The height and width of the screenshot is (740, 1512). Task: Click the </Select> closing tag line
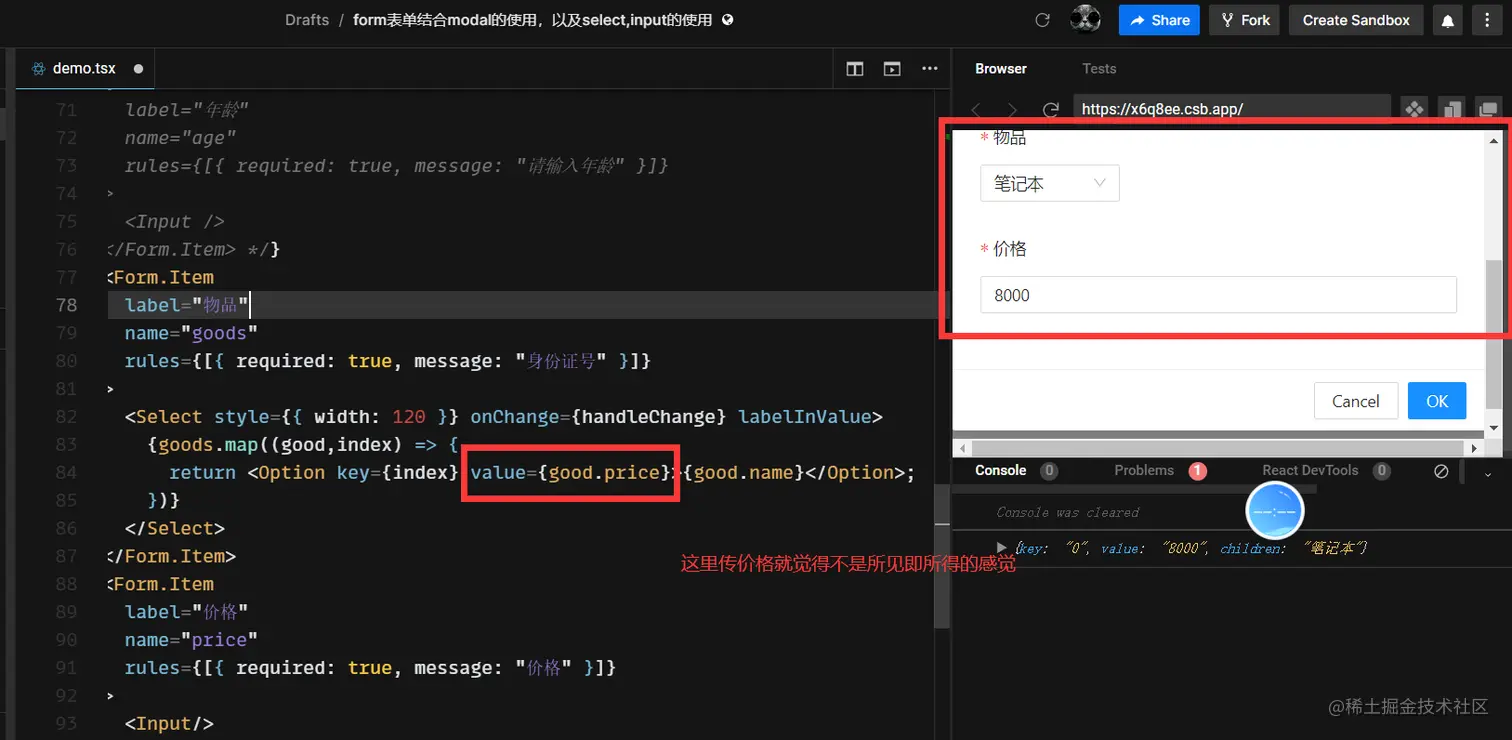pos(175,528)
